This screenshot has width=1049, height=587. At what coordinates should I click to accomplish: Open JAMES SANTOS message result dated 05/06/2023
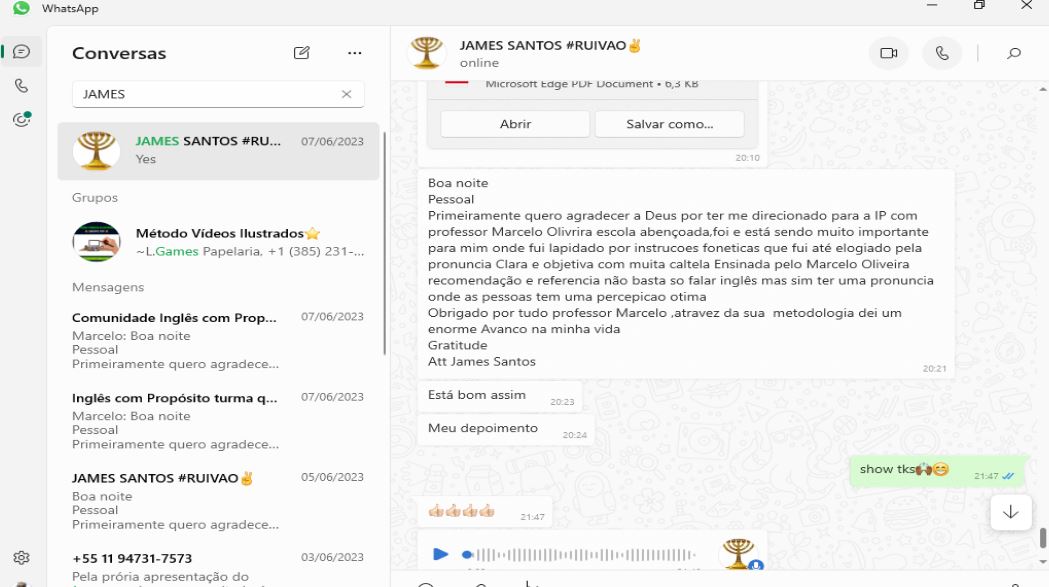[x=218, y=501]
